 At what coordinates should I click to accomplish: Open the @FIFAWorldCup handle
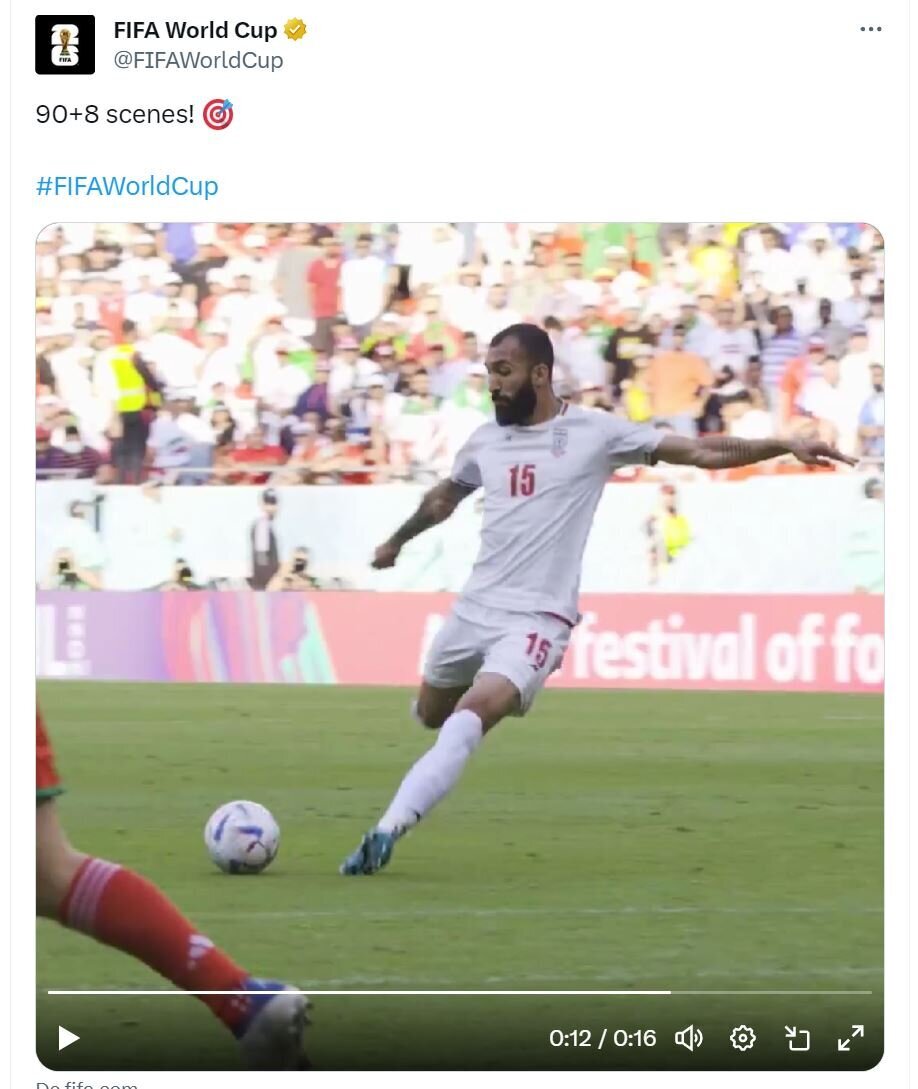pos(198,60)
